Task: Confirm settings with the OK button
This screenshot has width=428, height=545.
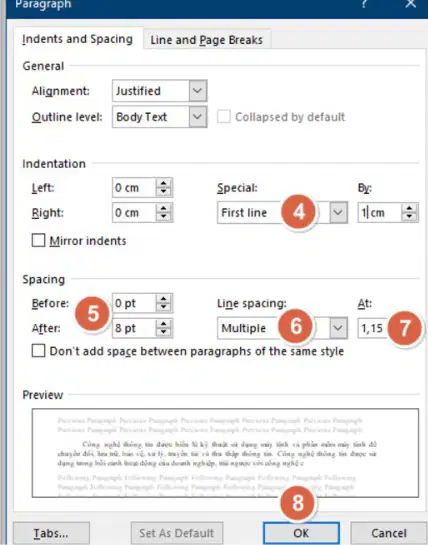Action: pyautogui.click(x=301, y=532)
